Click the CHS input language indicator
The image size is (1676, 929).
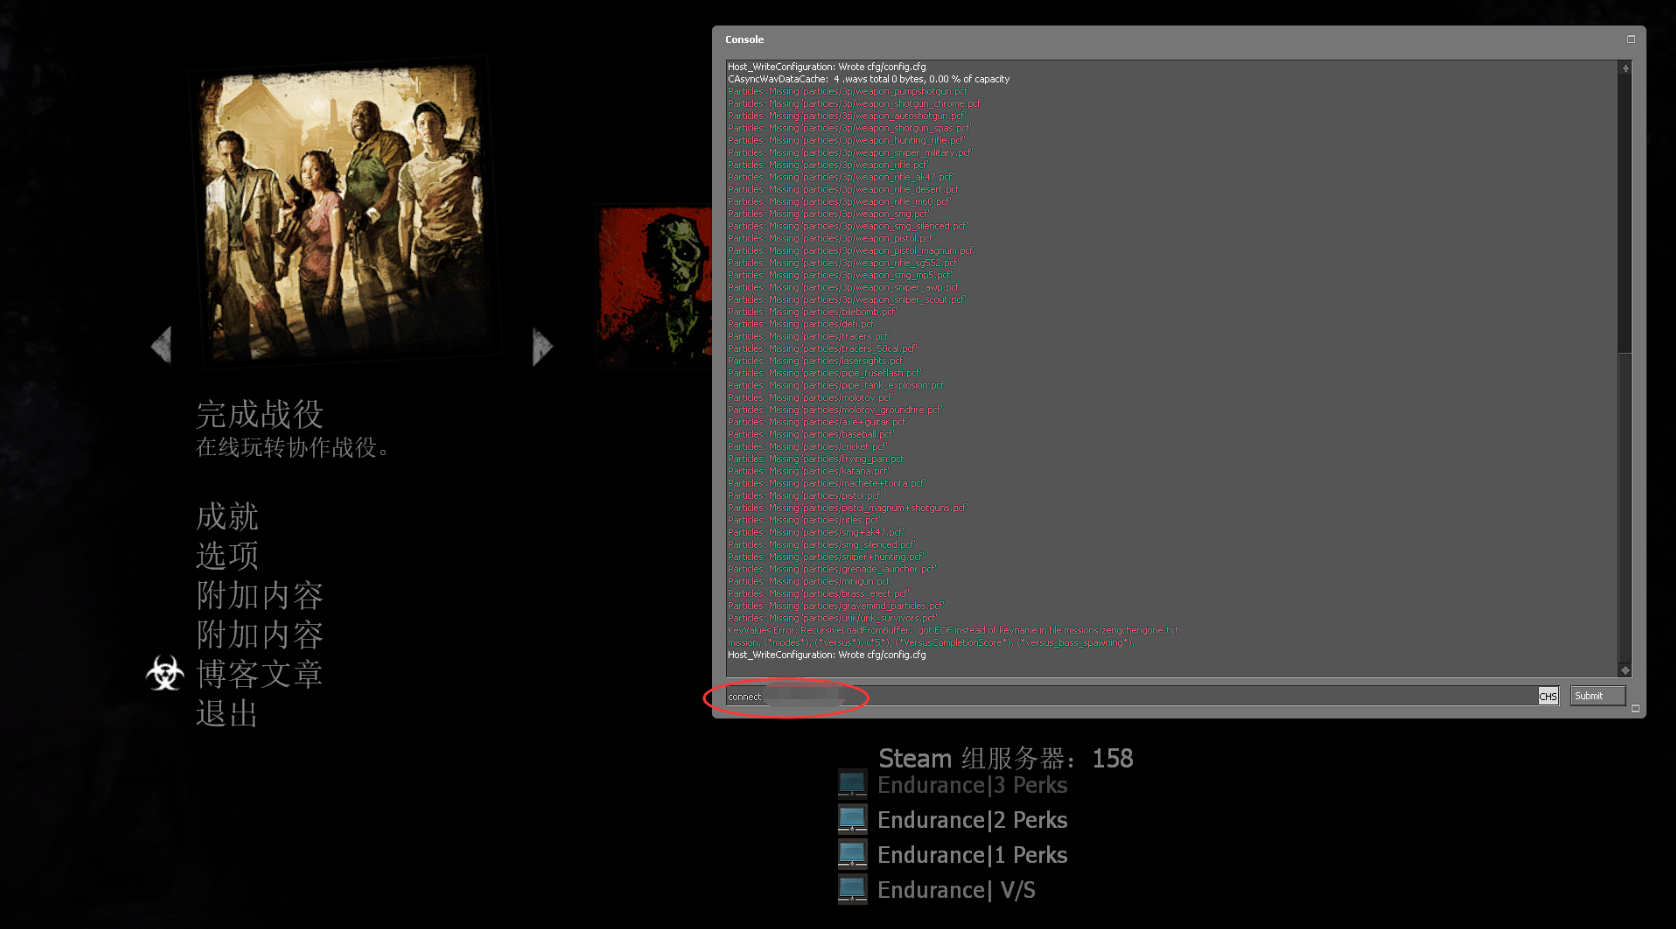pyautogui.click(x=1548, y=696)
